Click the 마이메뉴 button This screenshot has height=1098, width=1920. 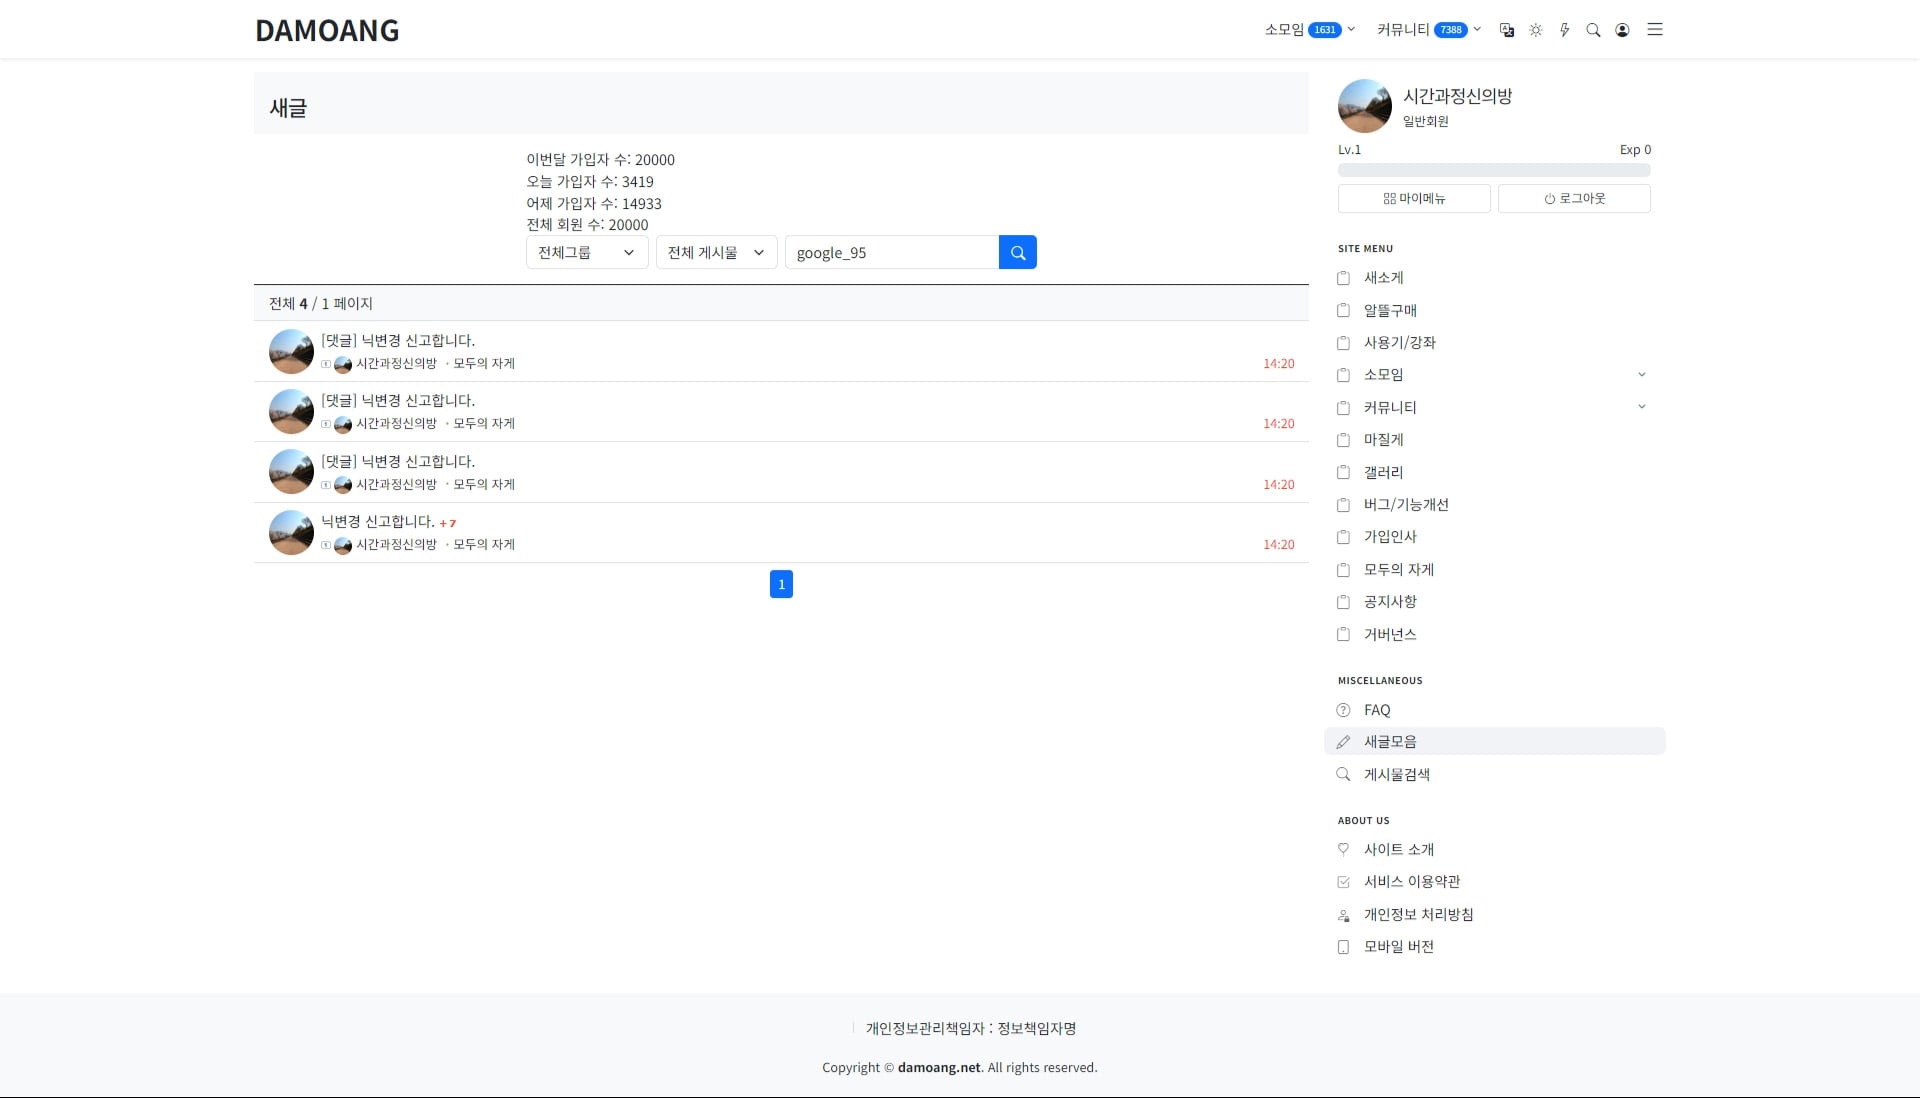click(1414, 198)
